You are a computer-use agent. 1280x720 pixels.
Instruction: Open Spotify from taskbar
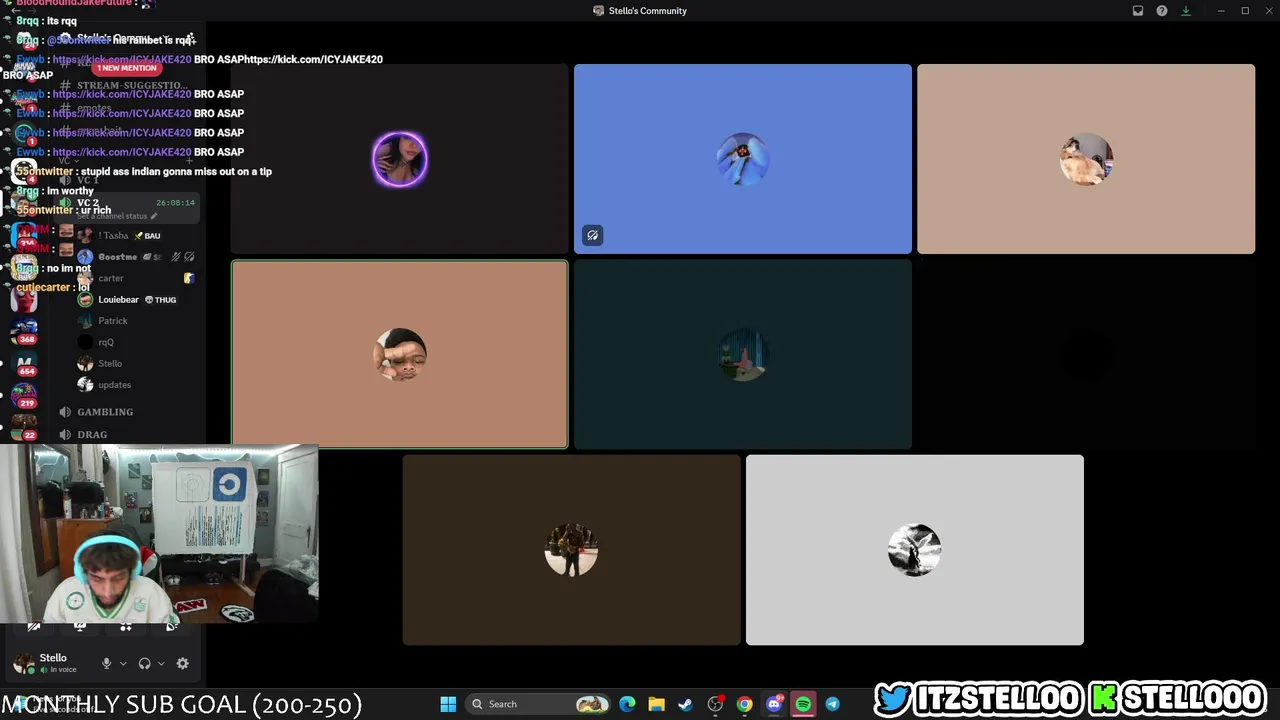(x=803, y=704)
